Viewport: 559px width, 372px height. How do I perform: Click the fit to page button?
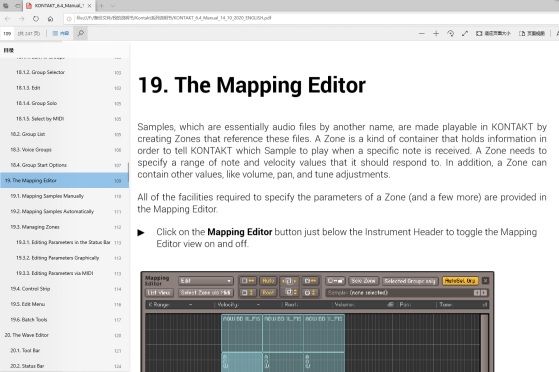click(x=493, y=34)
